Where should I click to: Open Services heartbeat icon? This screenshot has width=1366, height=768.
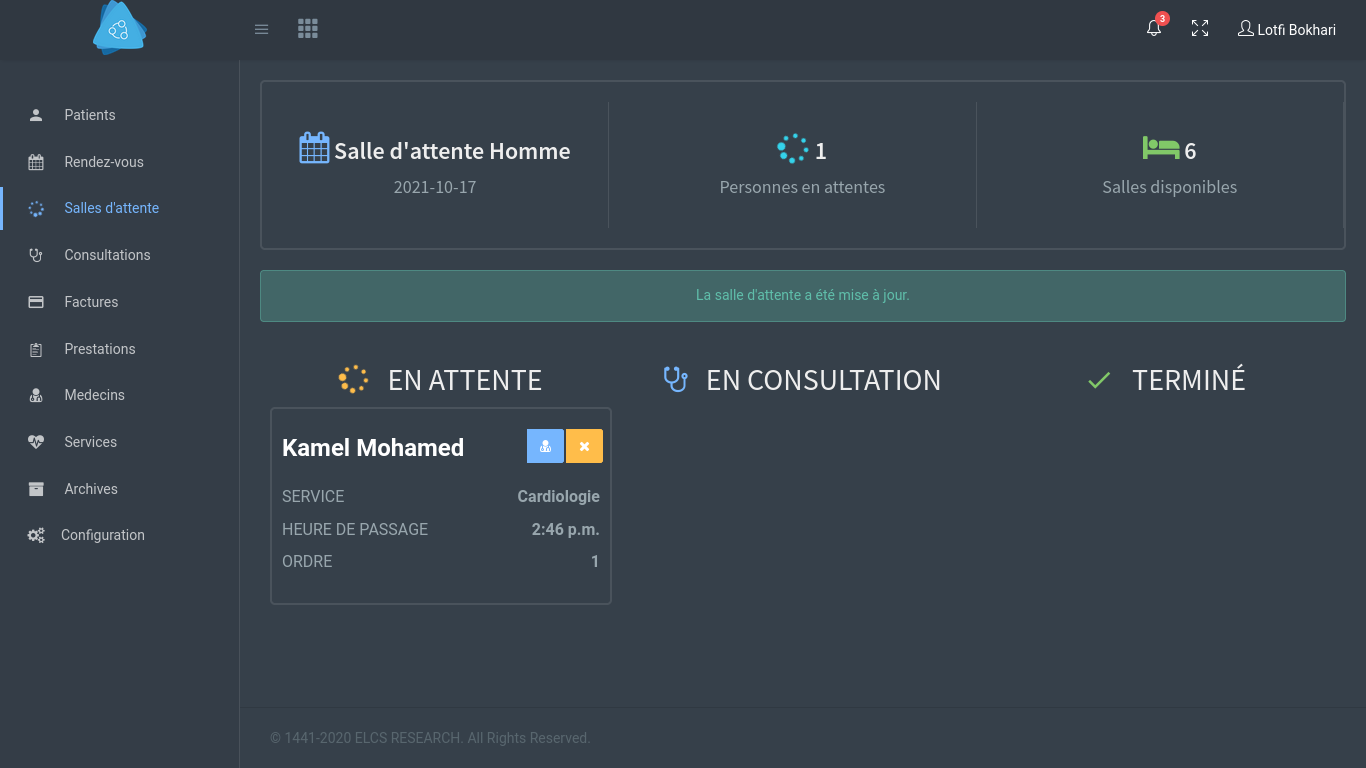point(36,442)
